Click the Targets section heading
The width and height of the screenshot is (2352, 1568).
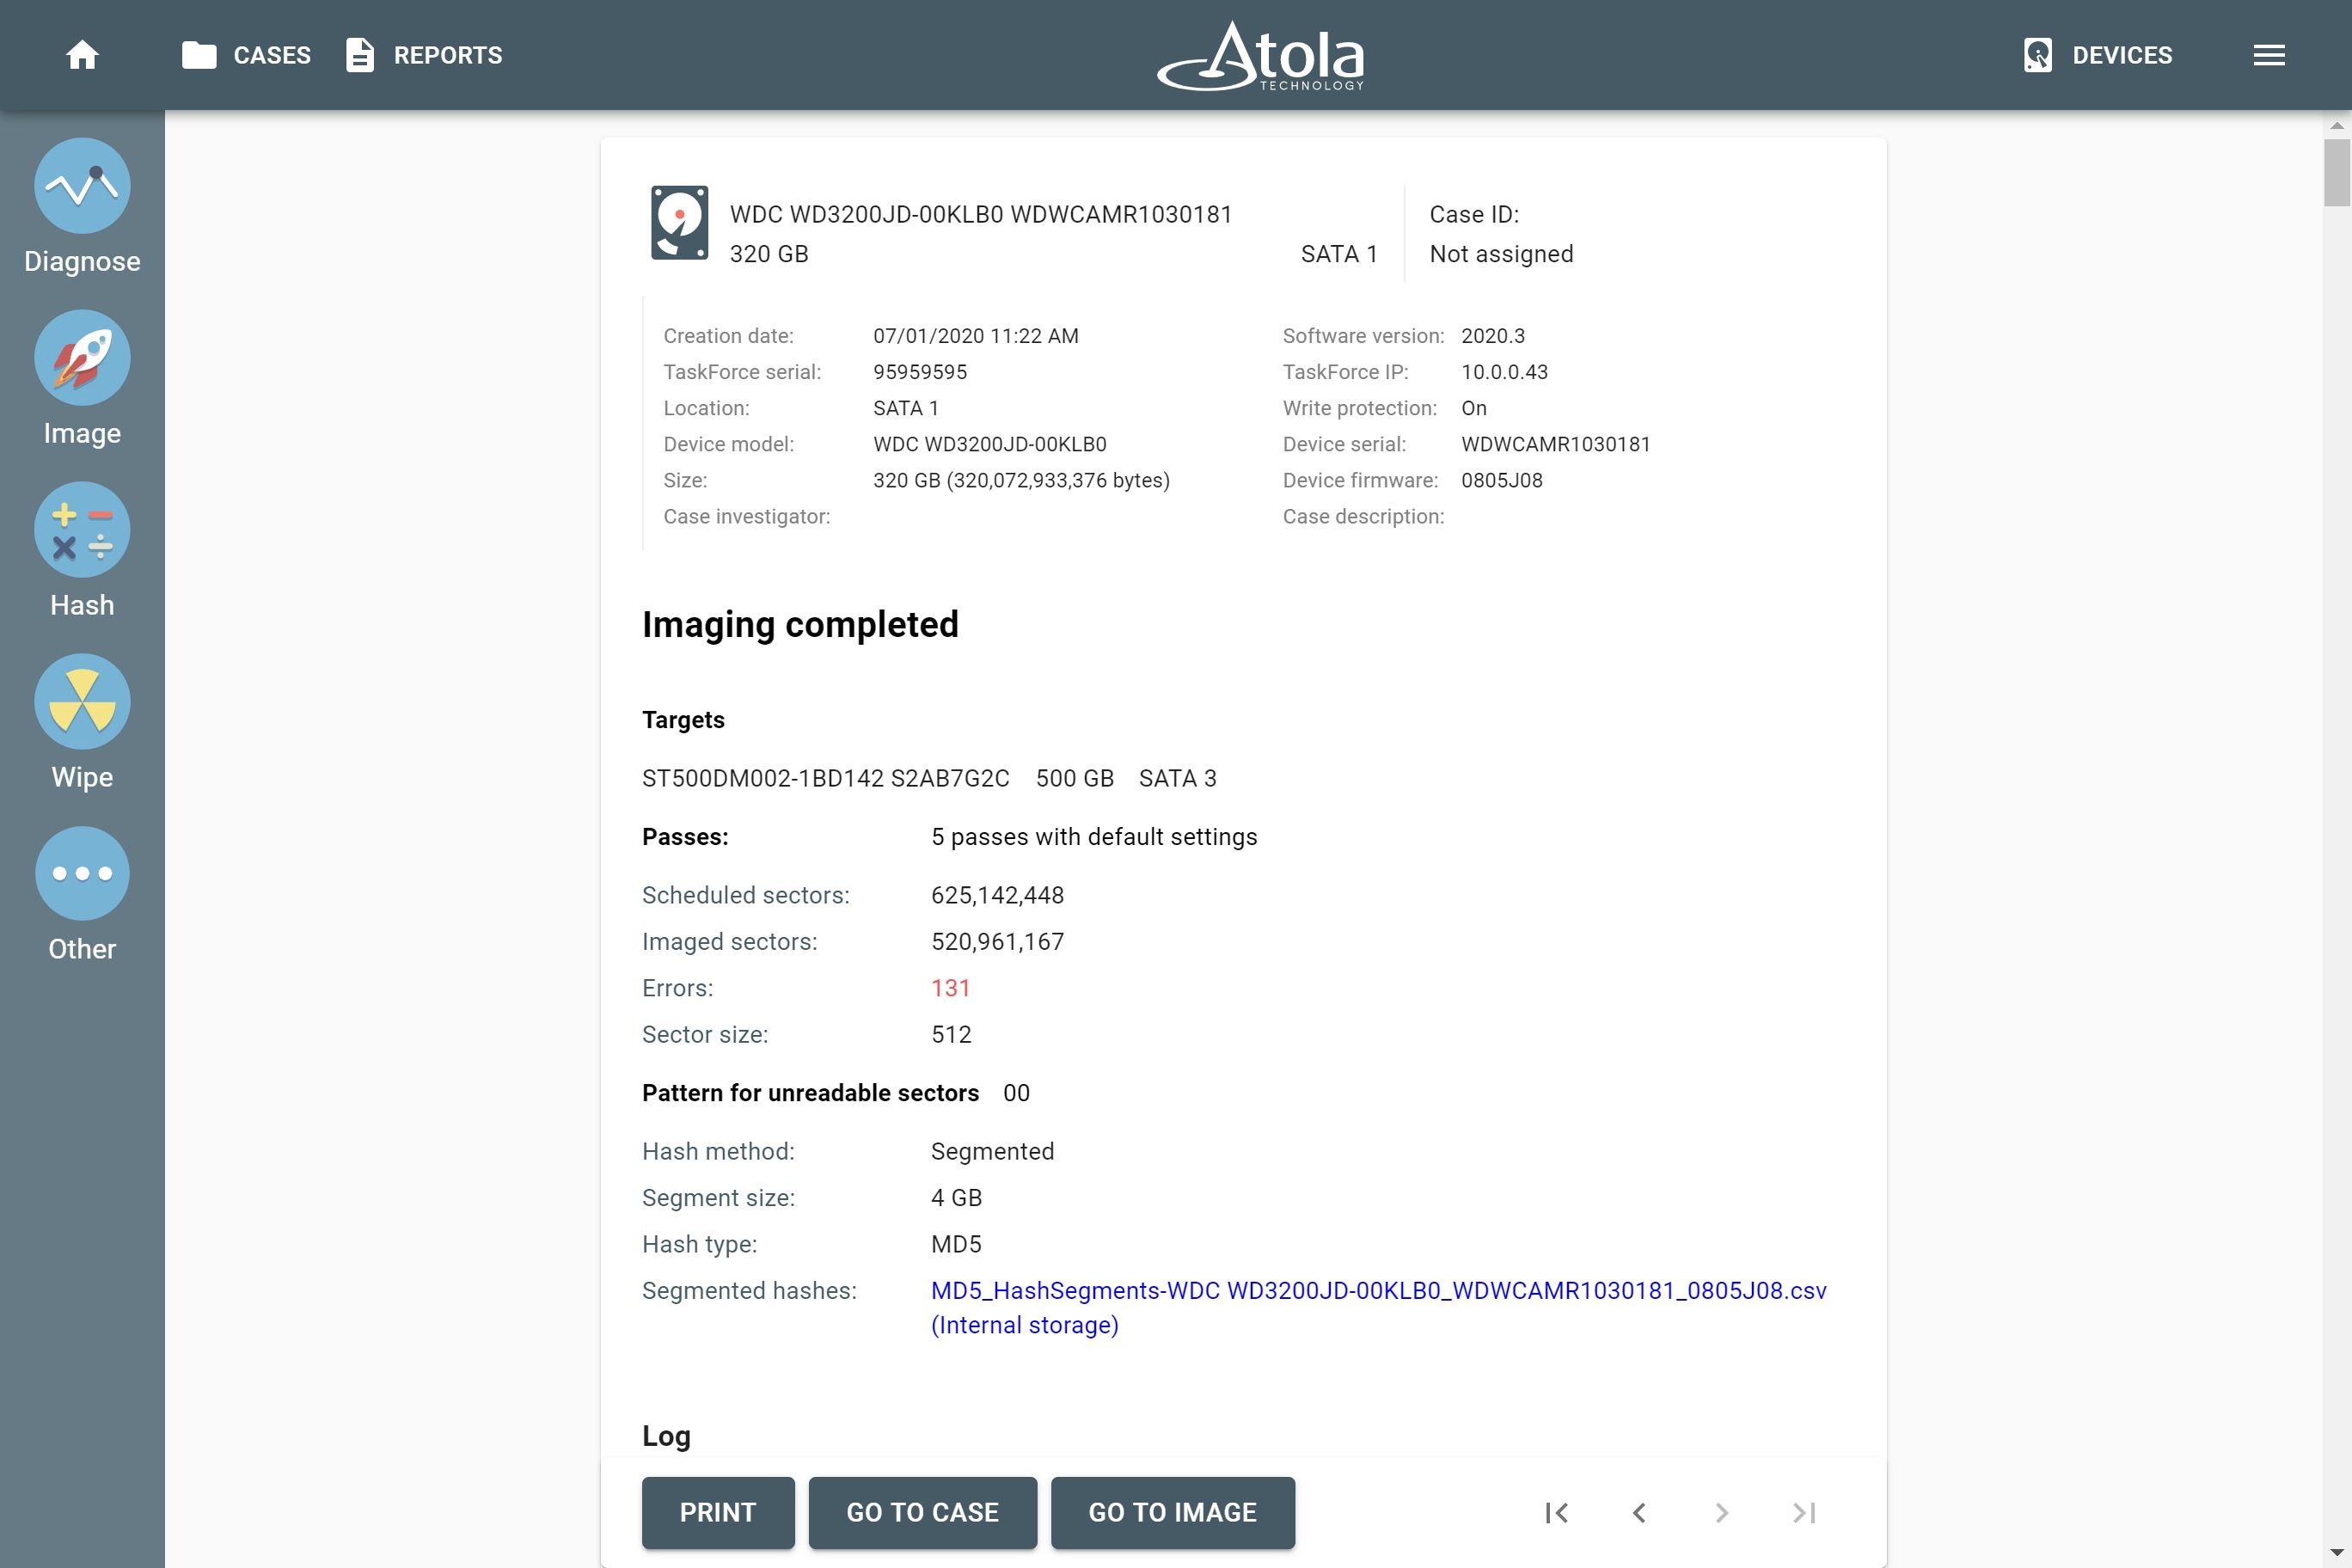click(683, 720)
